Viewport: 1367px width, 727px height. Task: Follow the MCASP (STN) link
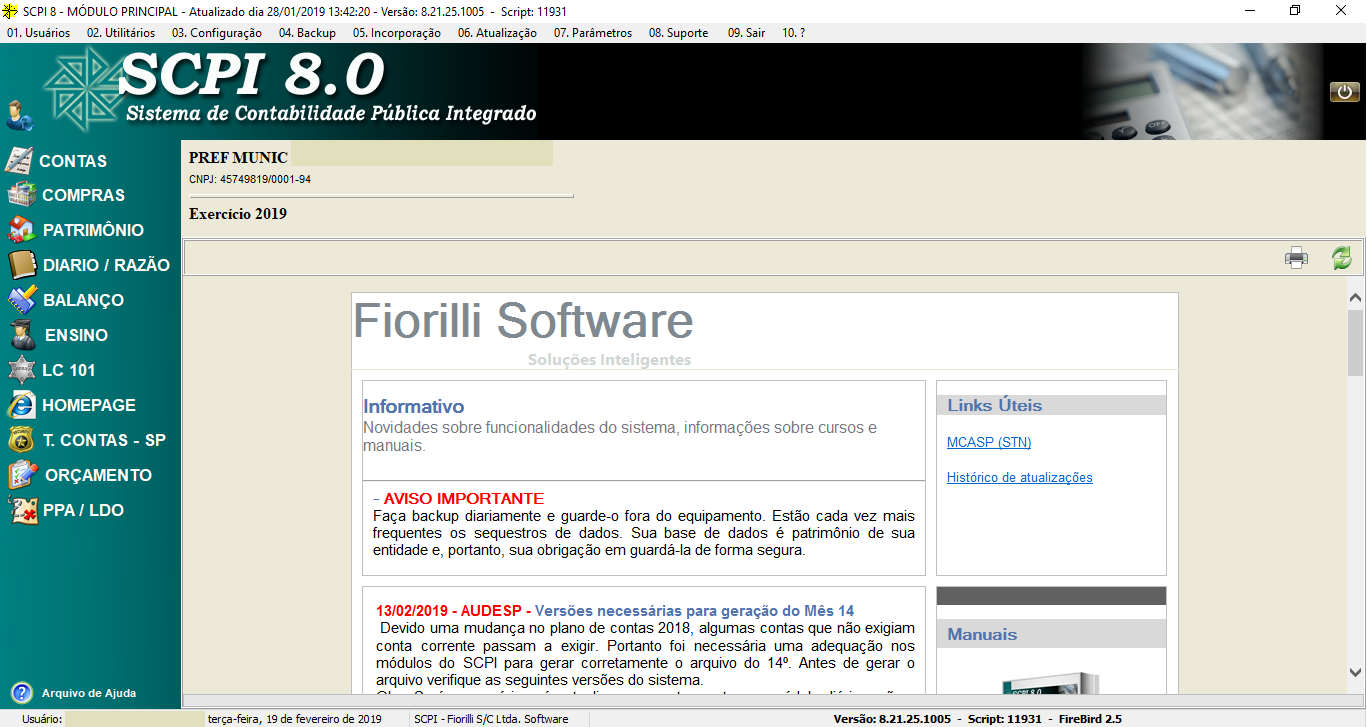(989, 442)
